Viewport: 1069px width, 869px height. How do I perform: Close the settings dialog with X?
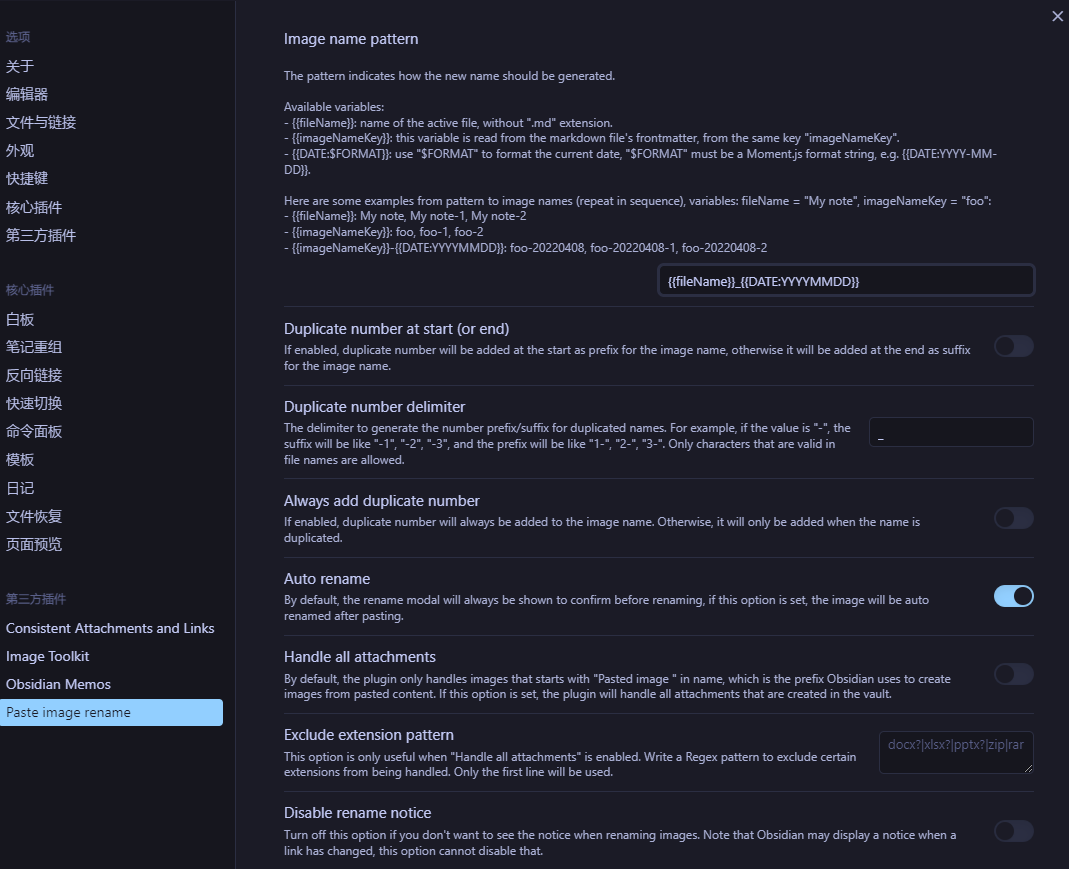pos(1057,16)
